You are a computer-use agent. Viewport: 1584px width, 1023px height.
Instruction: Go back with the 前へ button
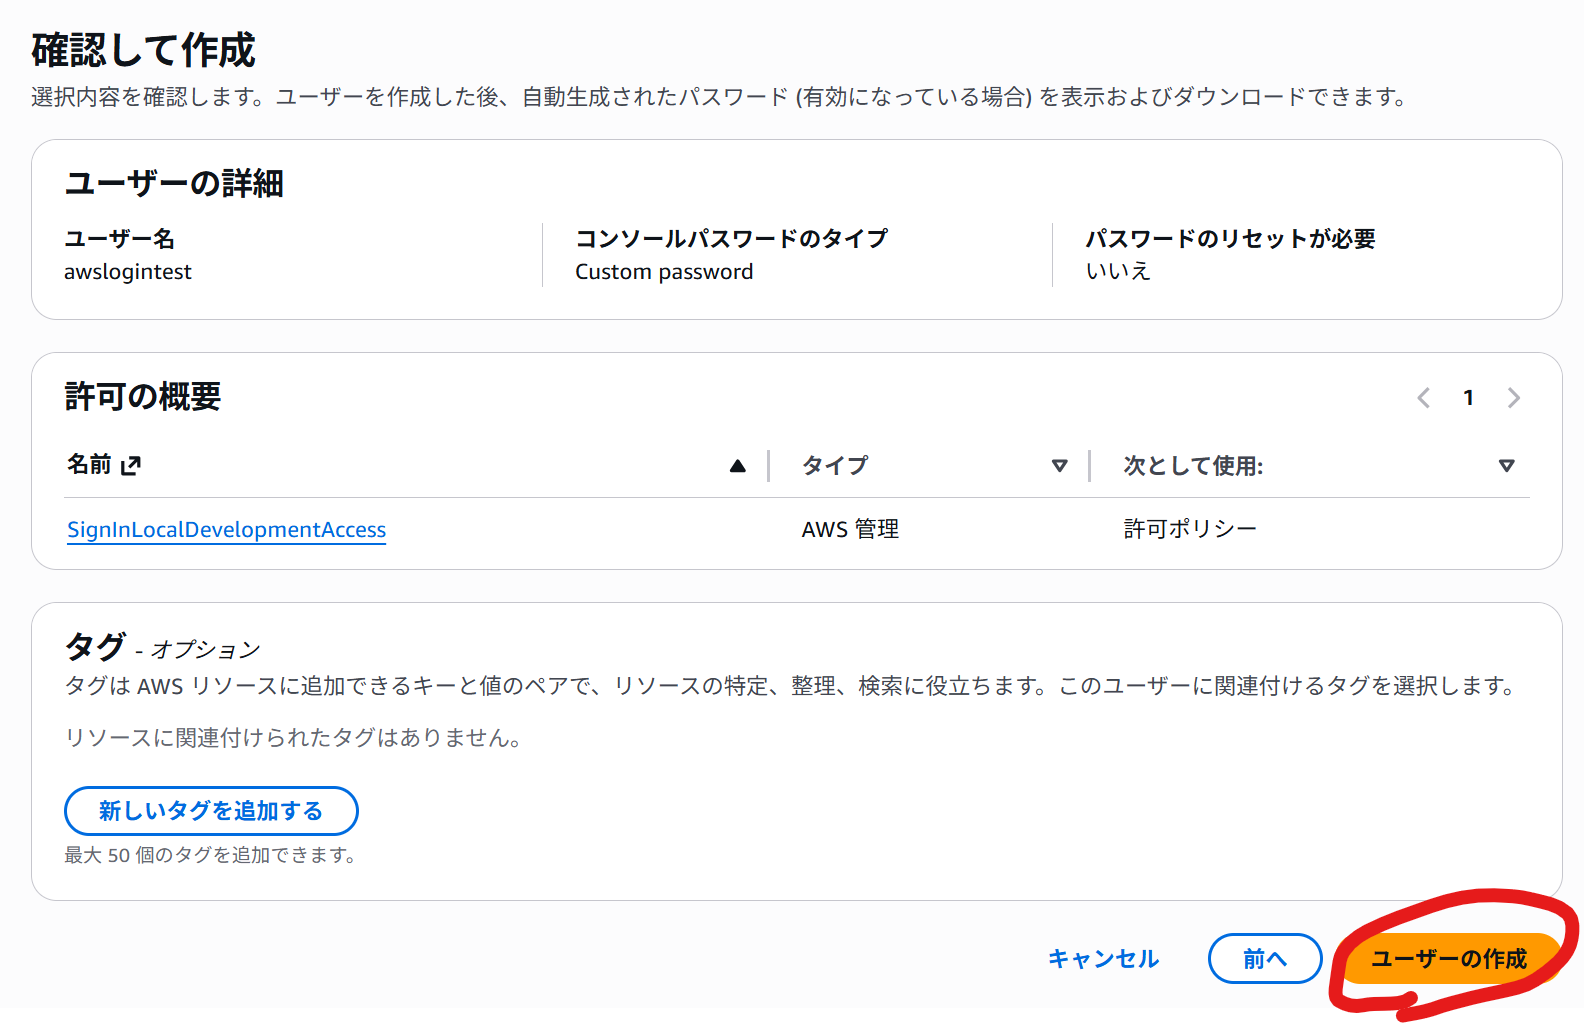[1265, 958]
